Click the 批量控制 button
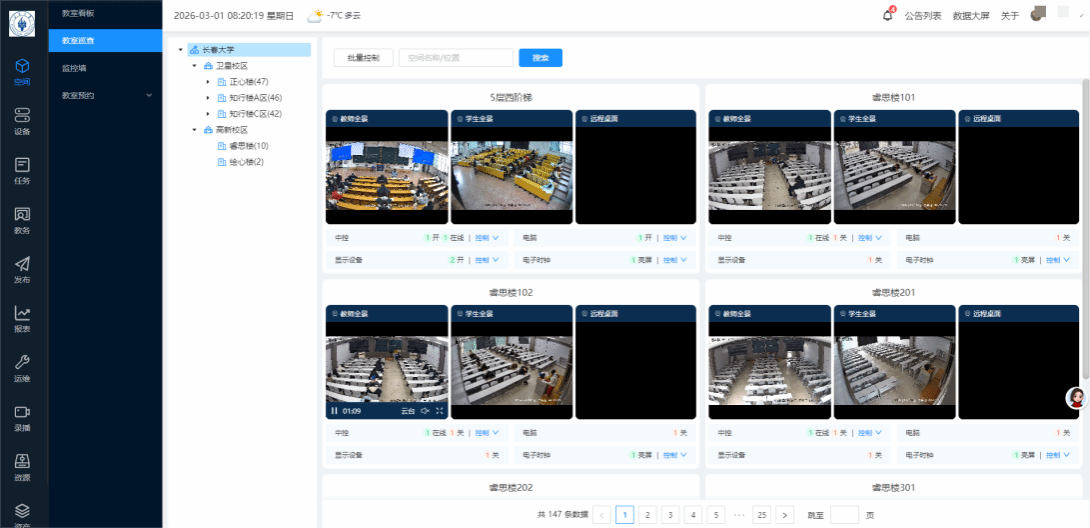Screen dimensions: 1090x528 point(363,58)
